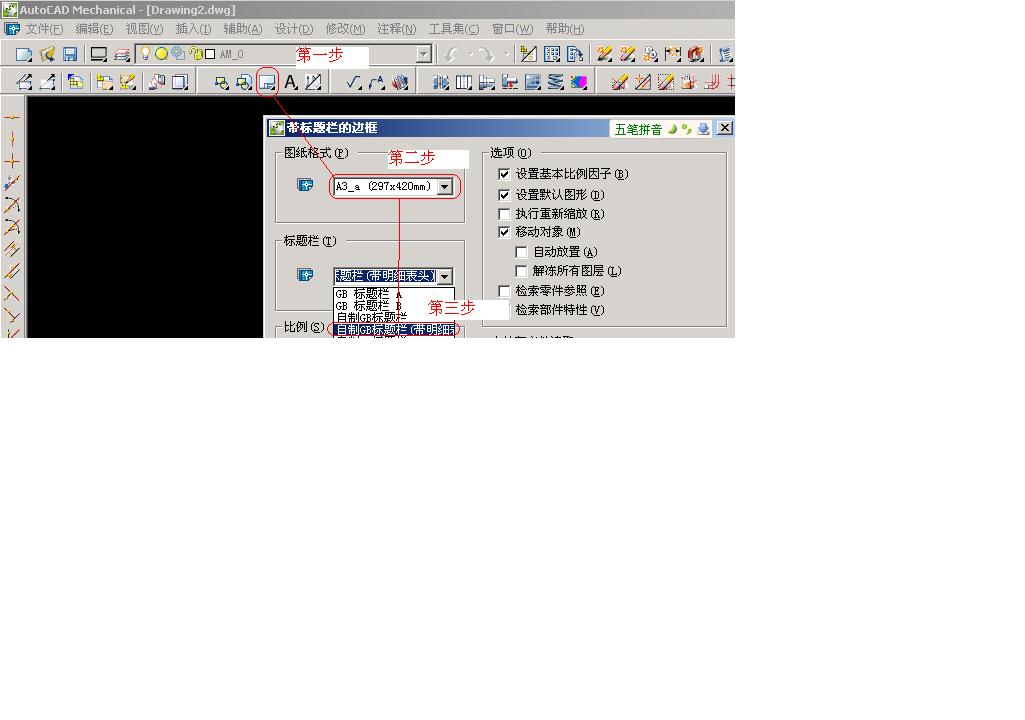Viewport: 1025px width, 720px height.
Task: Open the 注释(N) menu
Action: 396,29
